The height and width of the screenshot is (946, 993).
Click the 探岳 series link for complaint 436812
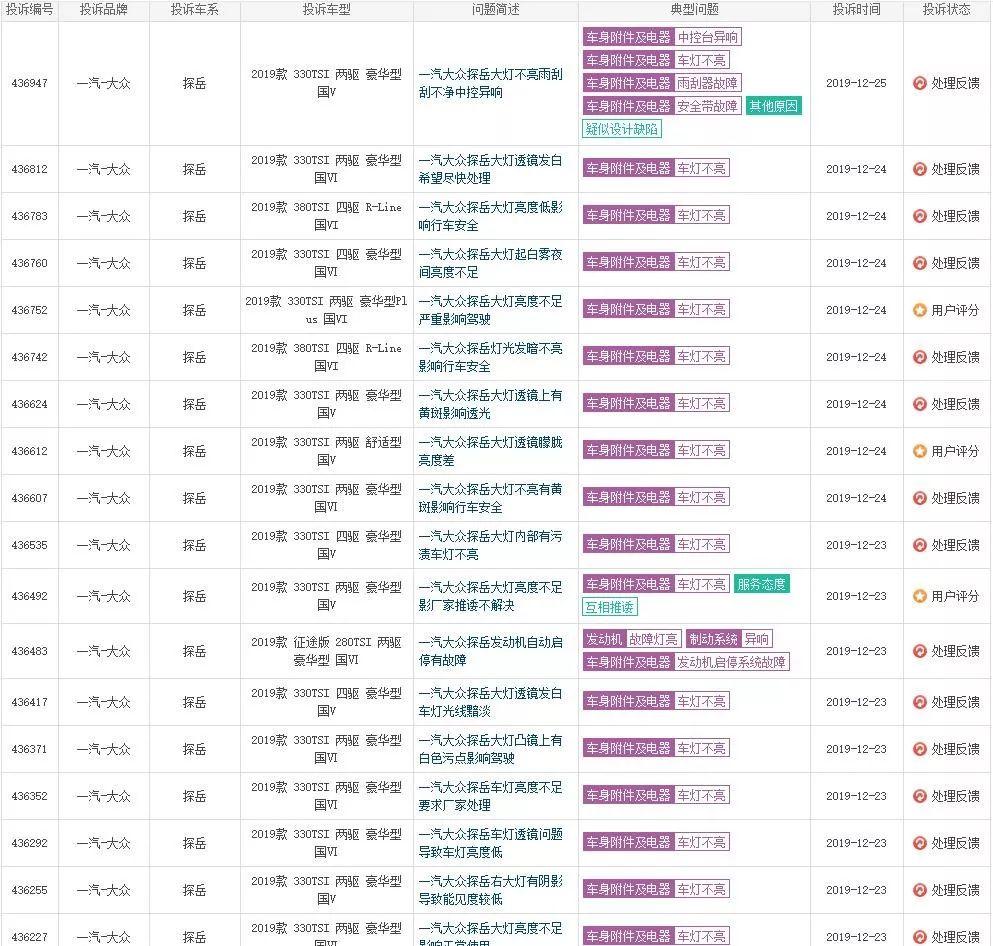[x=194, y=168]
